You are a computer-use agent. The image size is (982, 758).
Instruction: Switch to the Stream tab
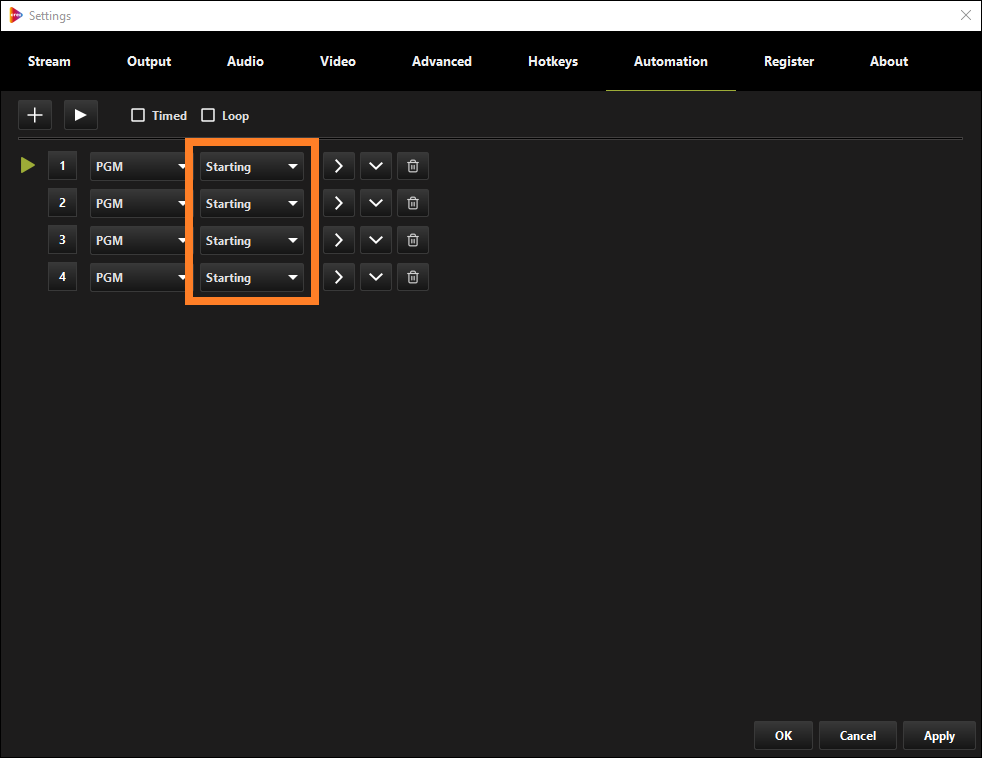coord(49,61)
